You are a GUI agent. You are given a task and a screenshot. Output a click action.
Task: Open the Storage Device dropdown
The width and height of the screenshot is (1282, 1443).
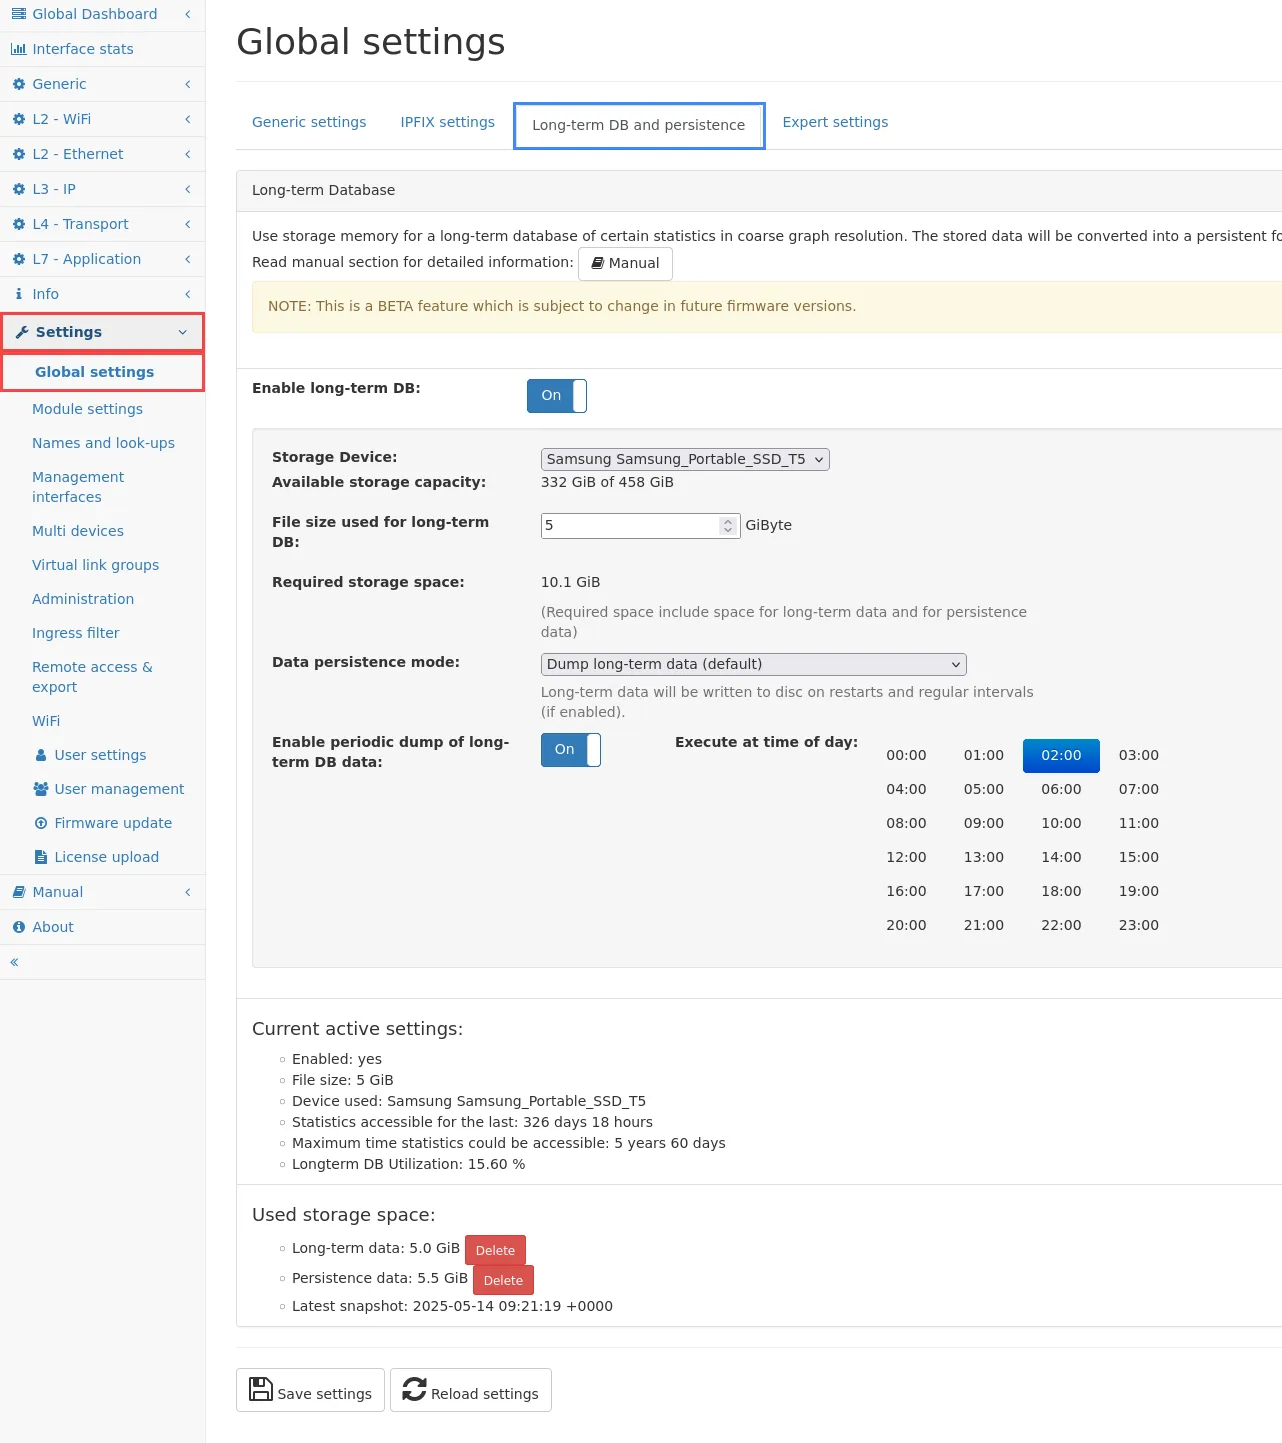(684, 459)
